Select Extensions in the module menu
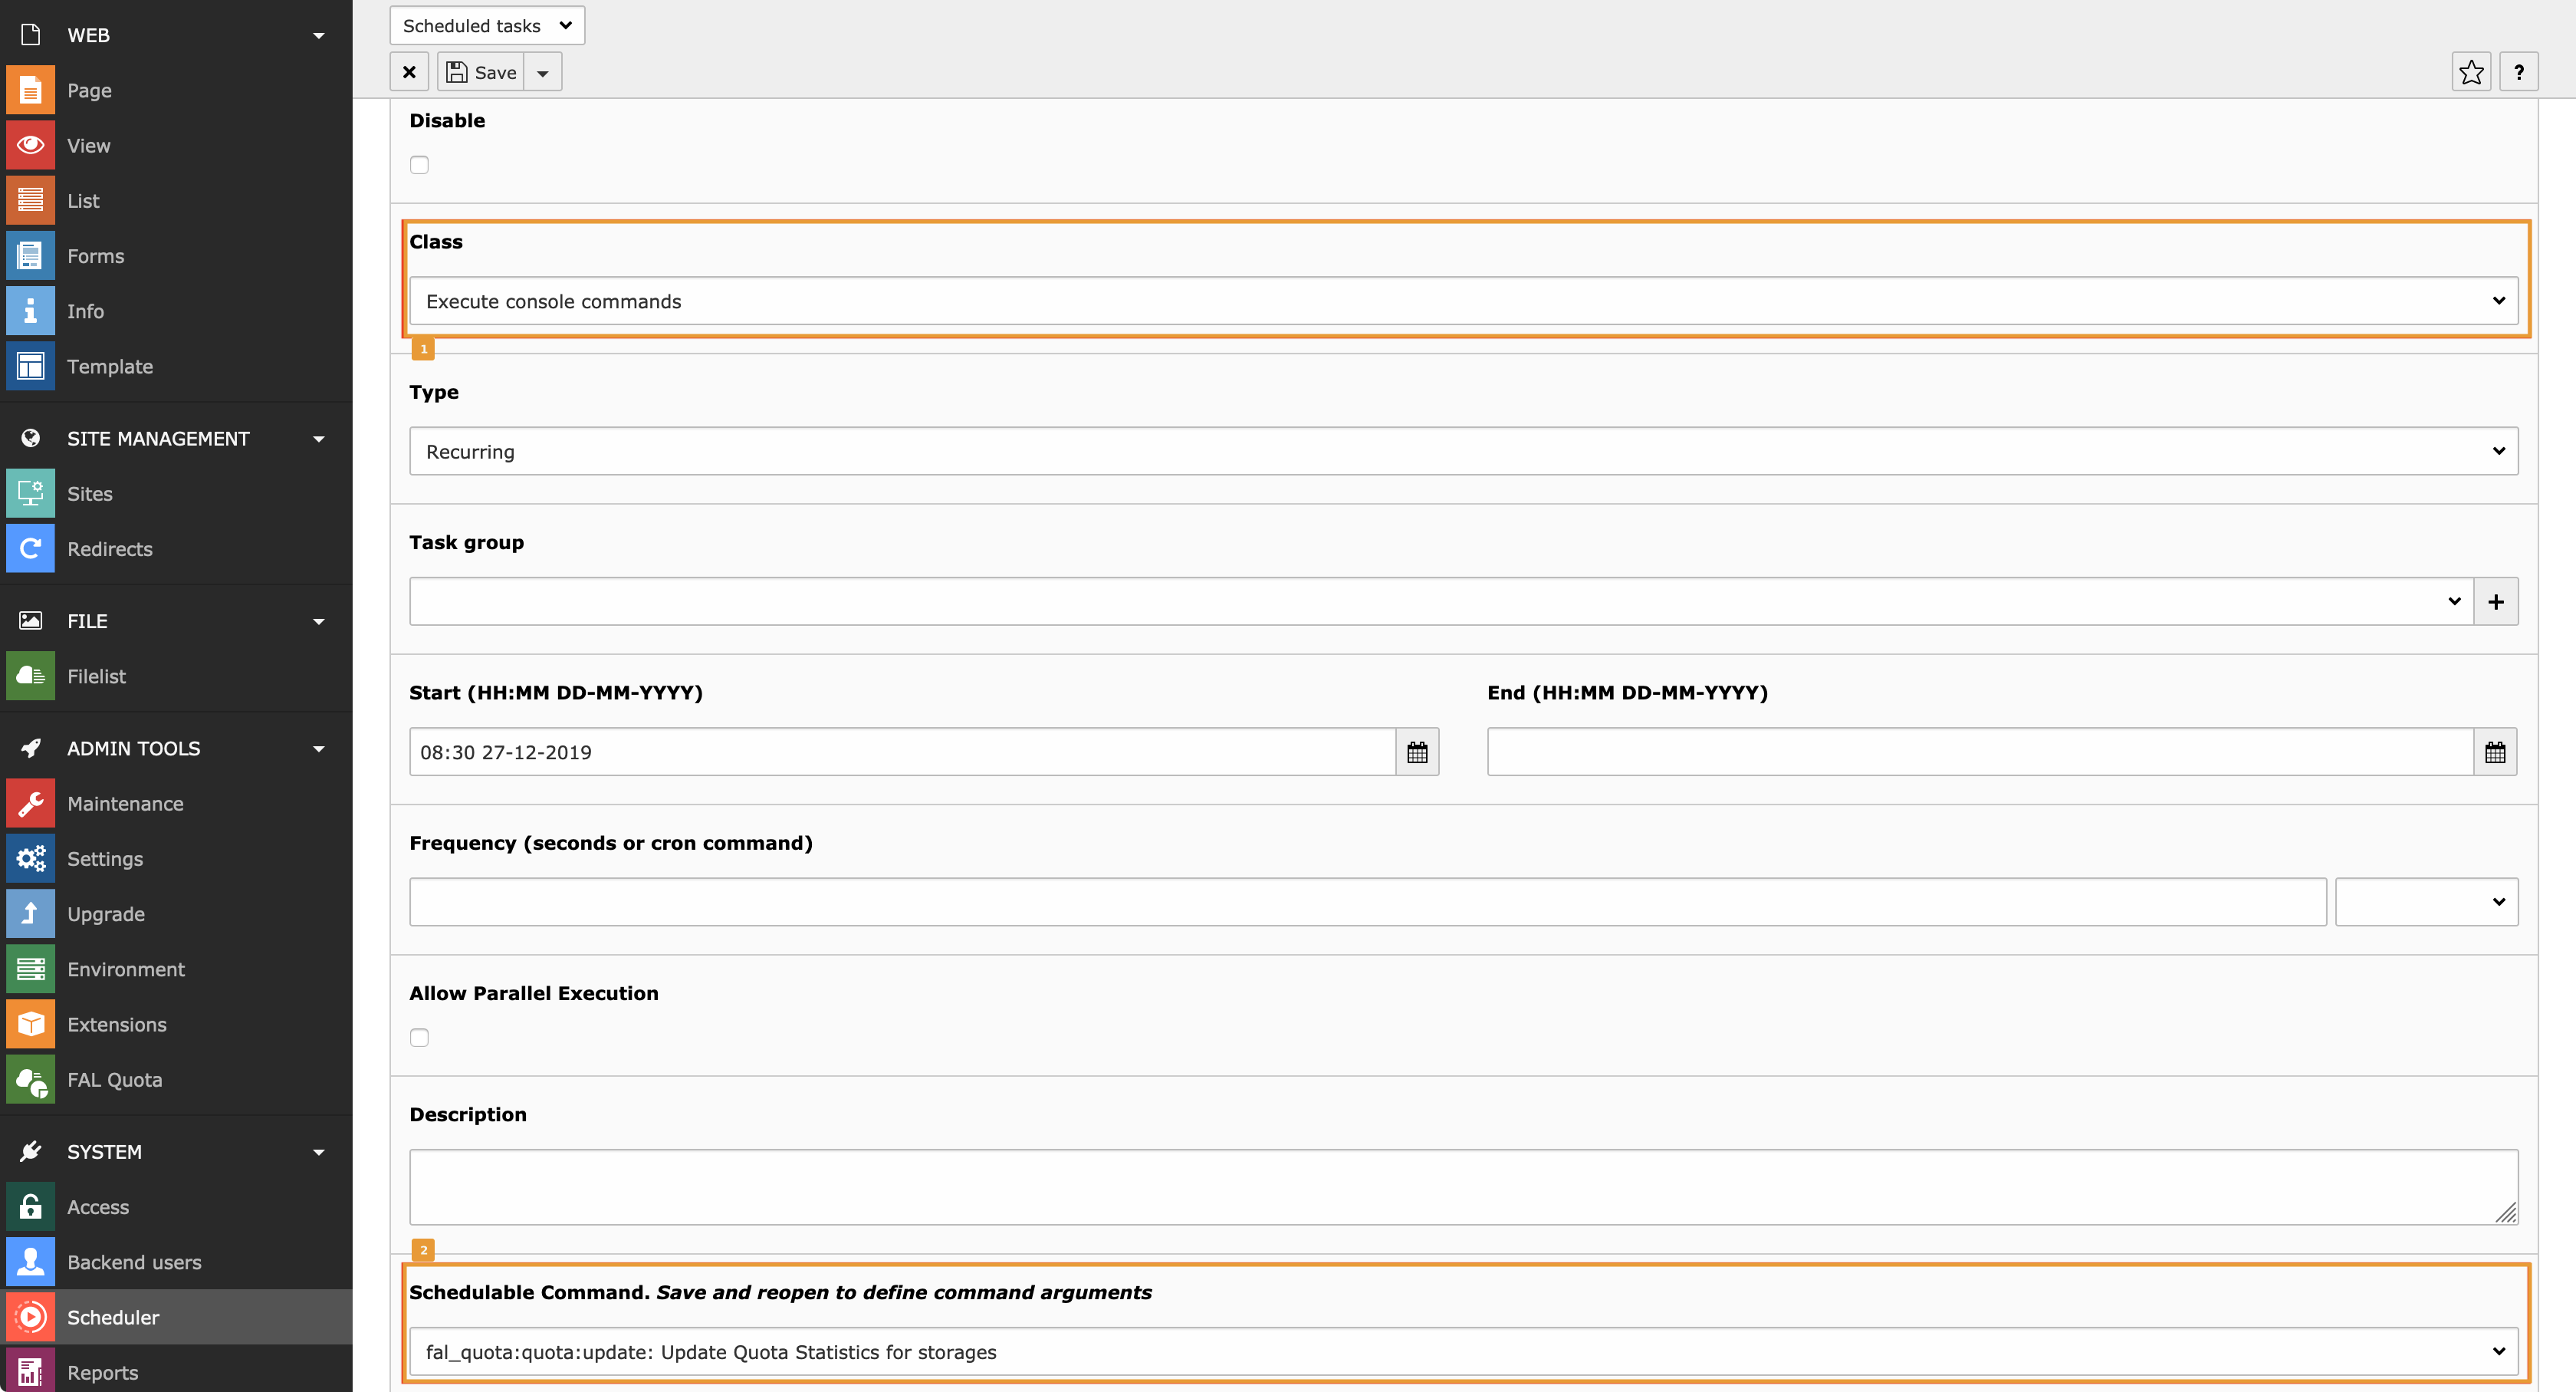 coord(176,1024)
